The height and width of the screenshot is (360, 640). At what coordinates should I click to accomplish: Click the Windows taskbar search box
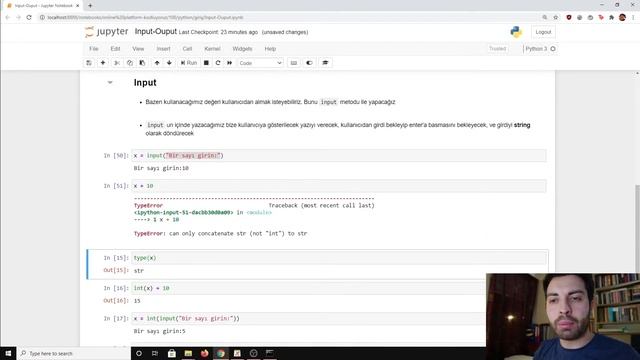(74, 353)
